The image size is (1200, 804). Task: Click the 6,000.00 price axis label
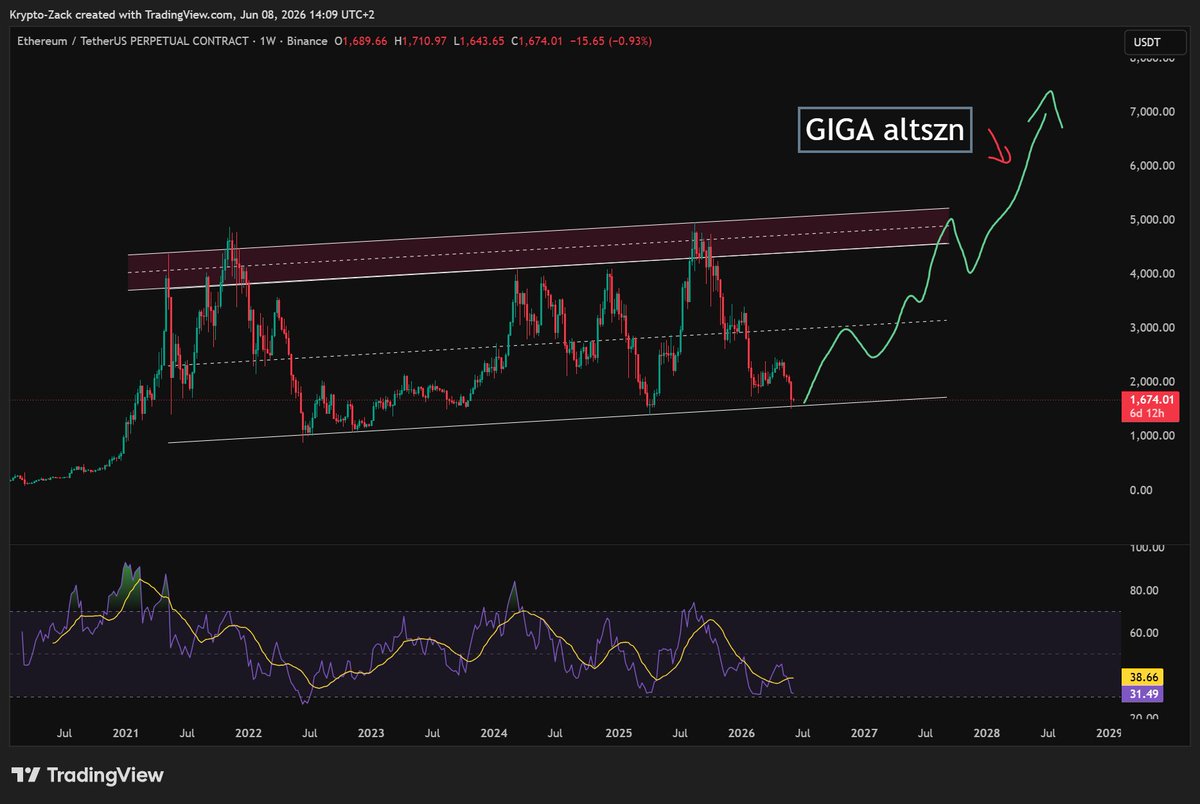click(1152, 165)
